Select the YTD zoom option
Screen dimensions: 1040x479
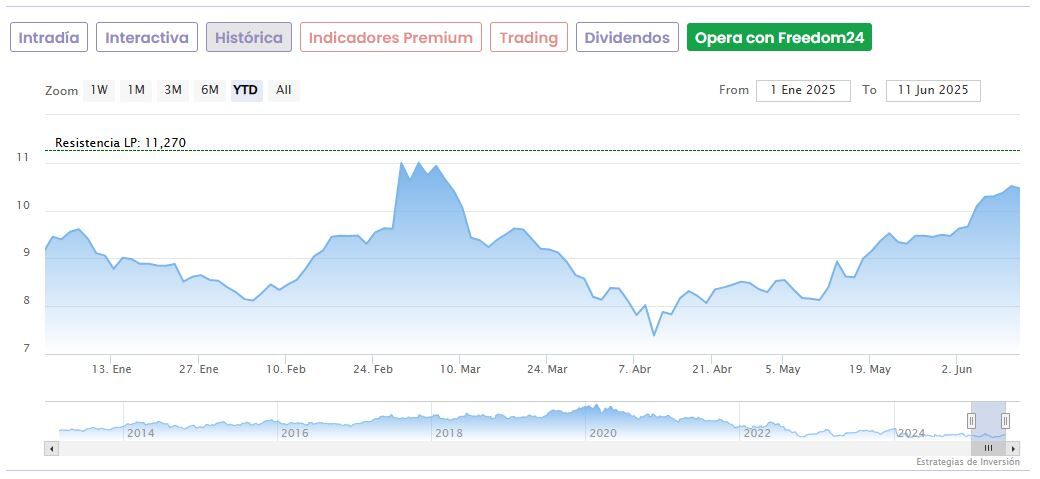(246, 90)
